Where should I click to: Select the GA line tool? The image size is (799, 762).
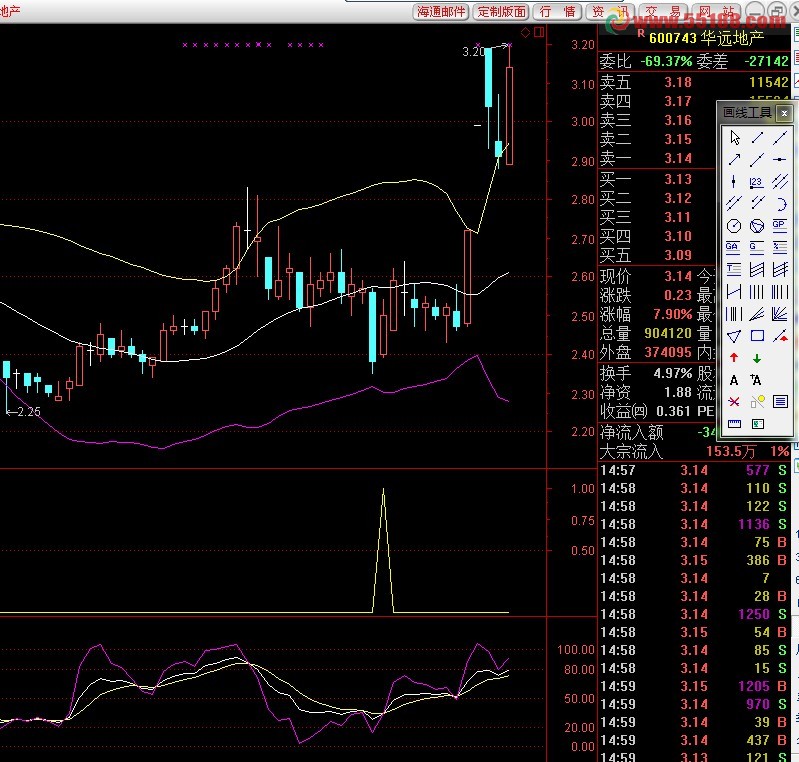coord(734,248)
